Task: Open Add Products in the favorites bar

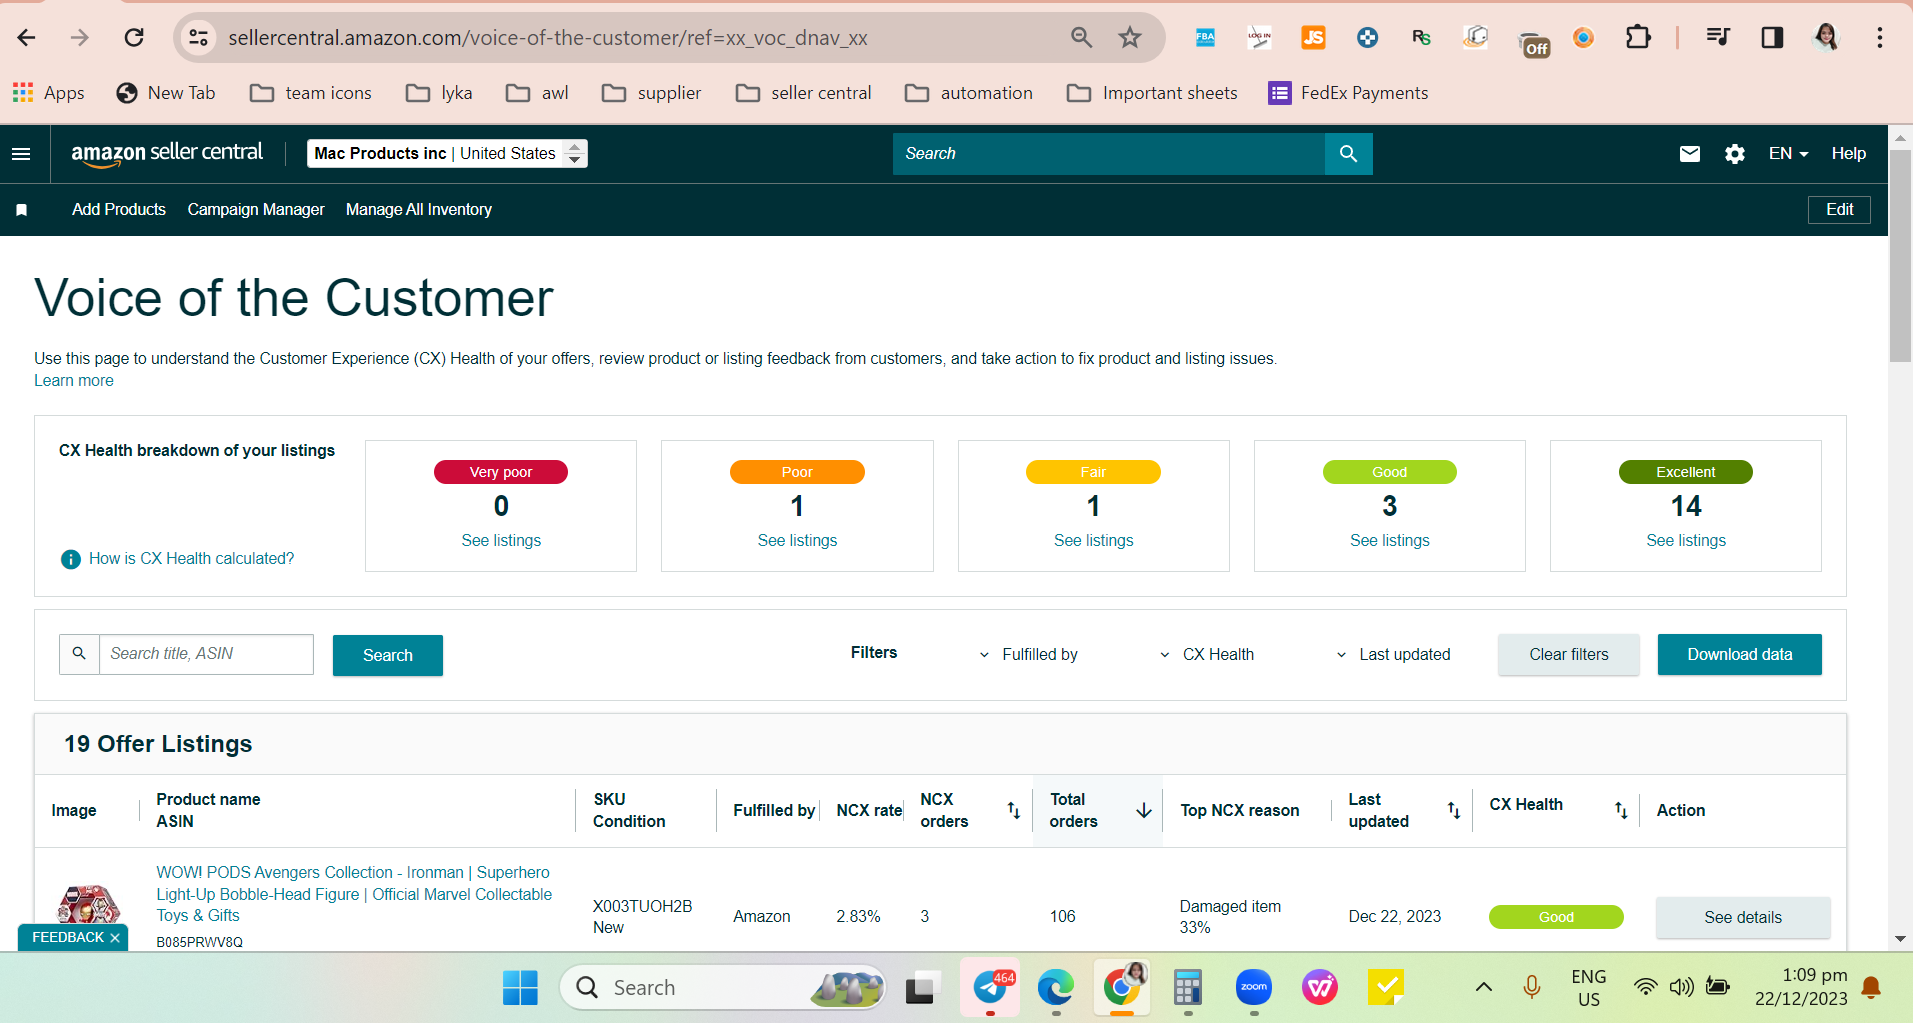Action: pos(119,210)
